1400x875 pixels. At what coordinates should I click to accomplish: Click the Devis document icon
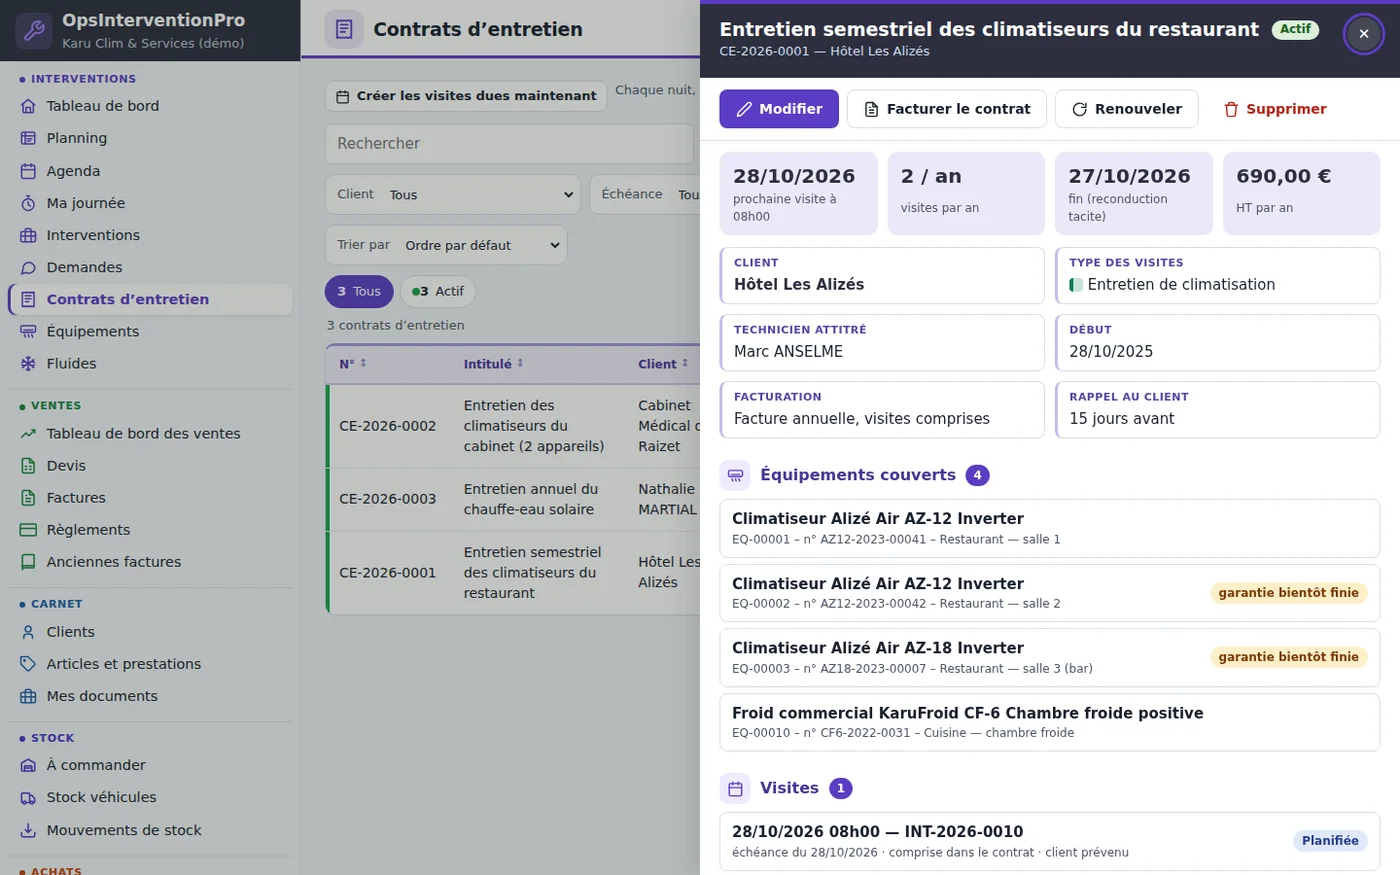pos(28,465)
